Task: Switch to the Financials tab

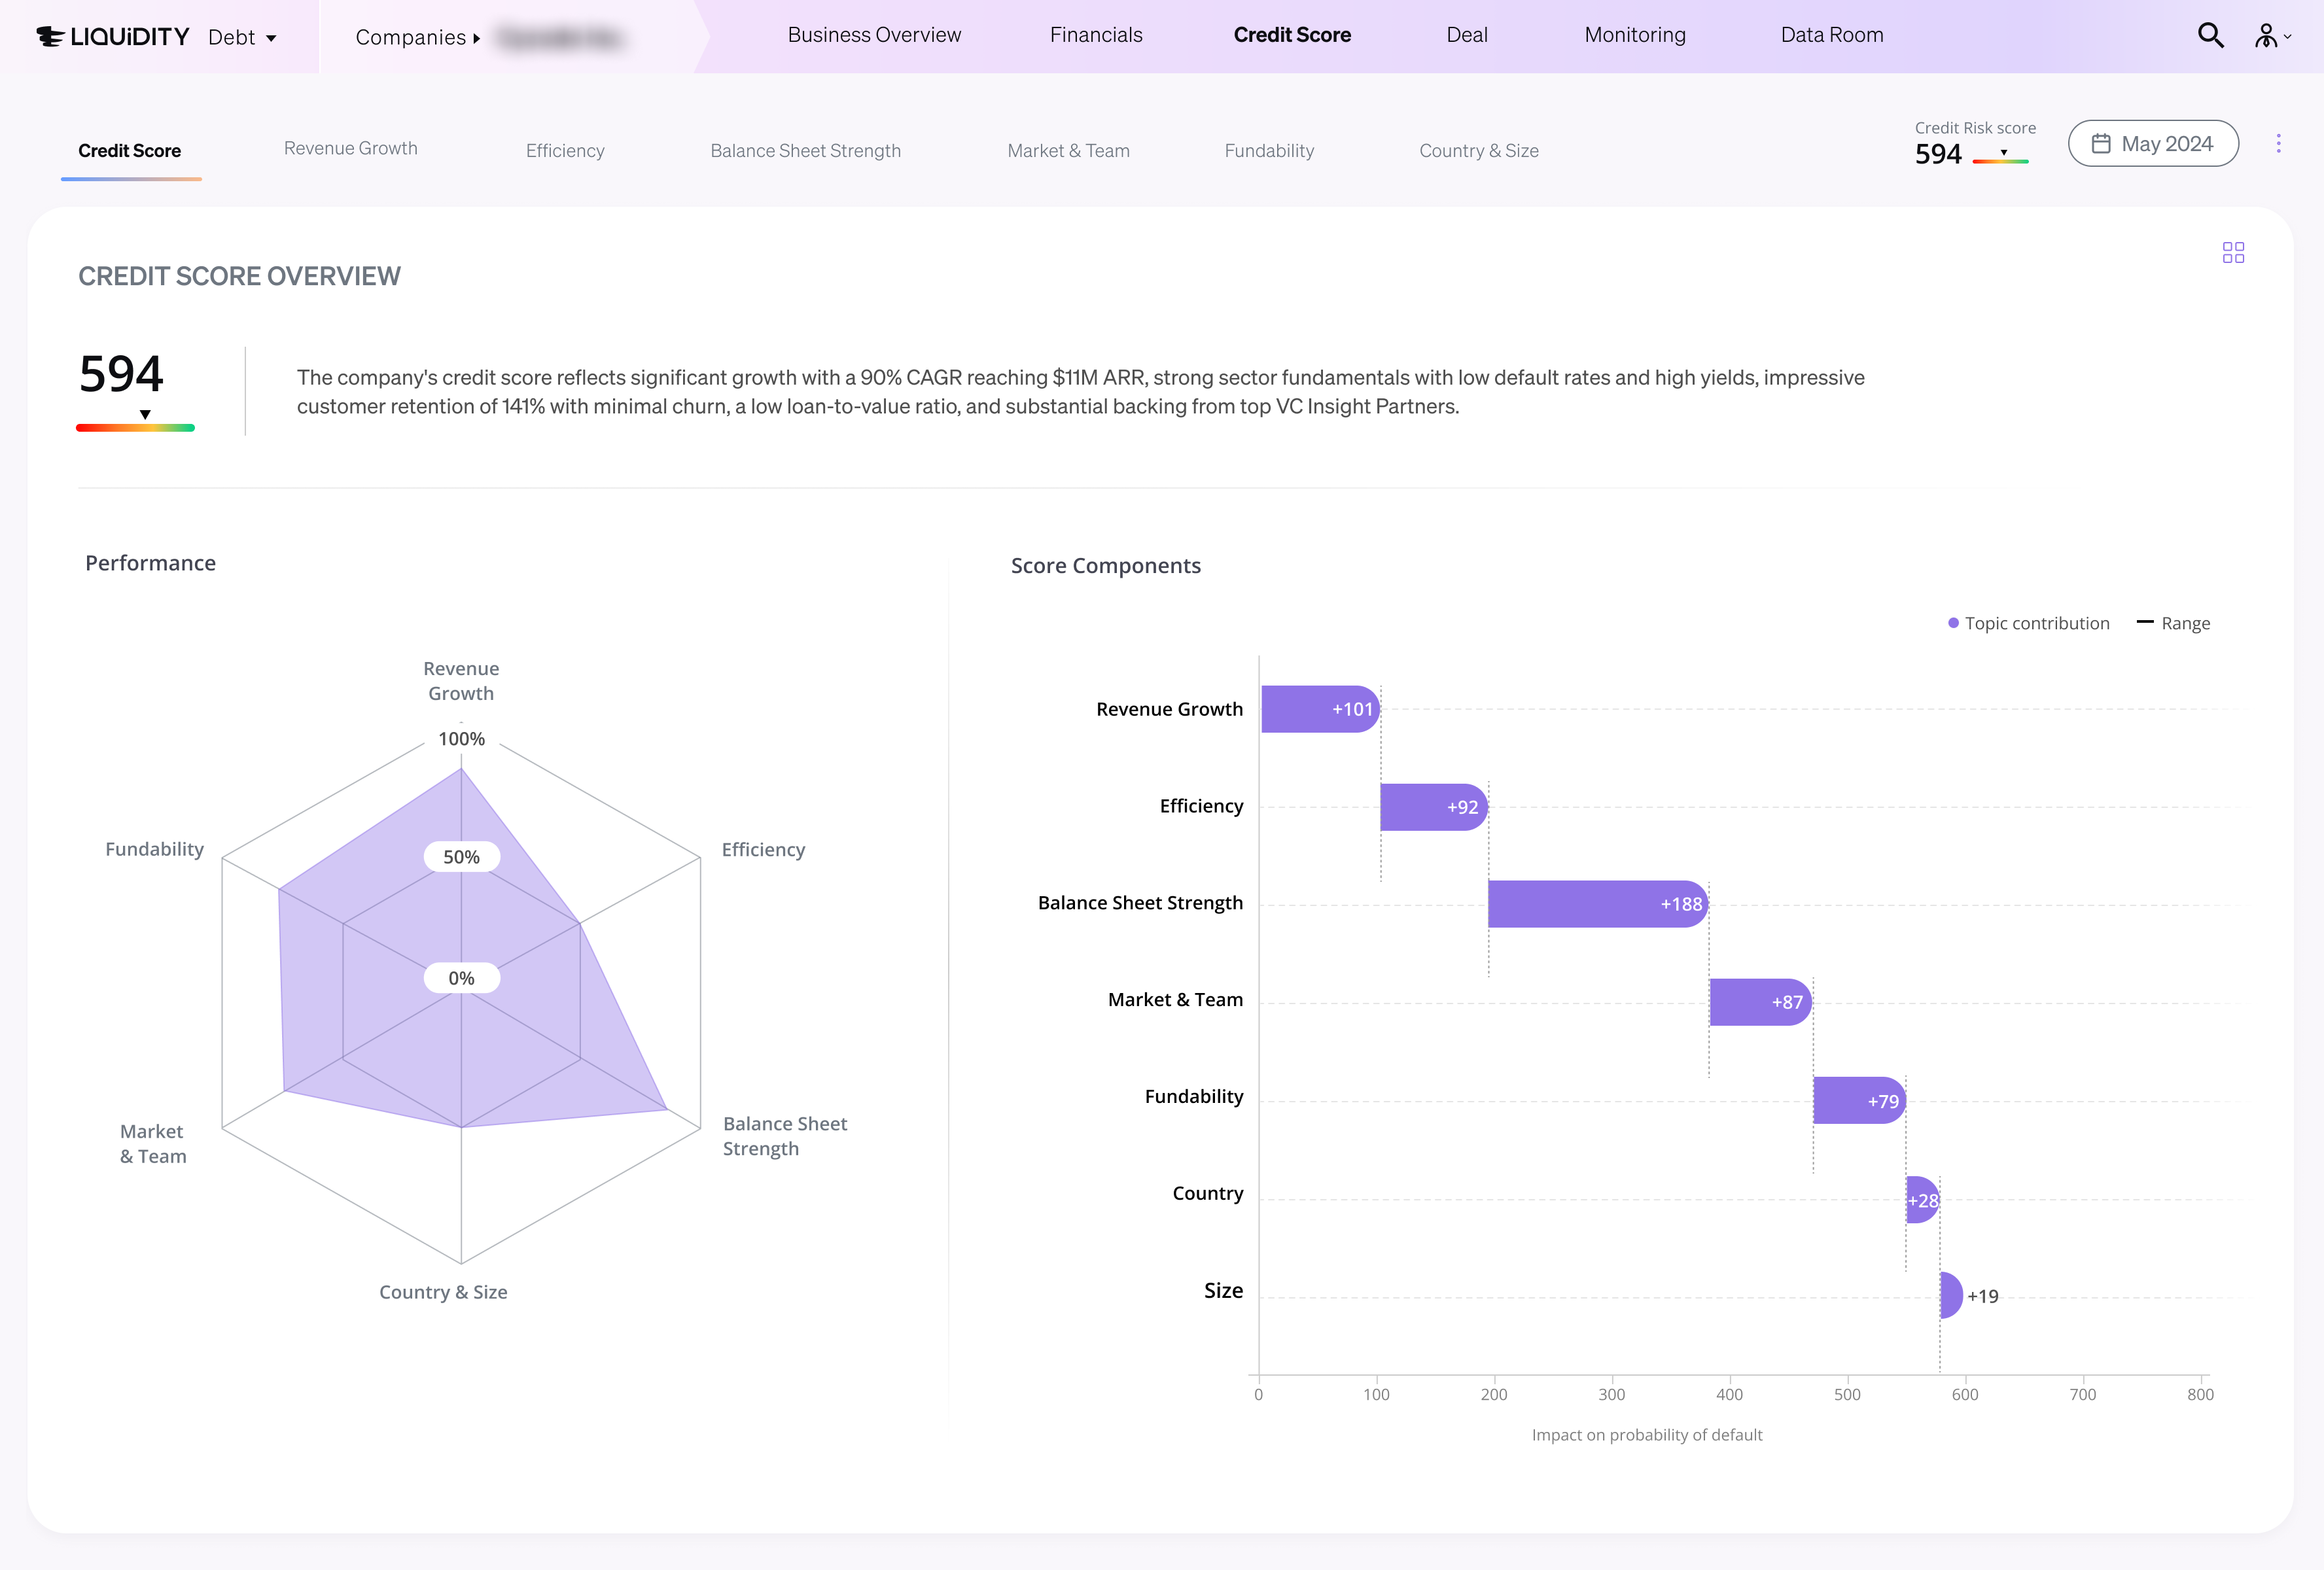Action: click(1096, 35)
